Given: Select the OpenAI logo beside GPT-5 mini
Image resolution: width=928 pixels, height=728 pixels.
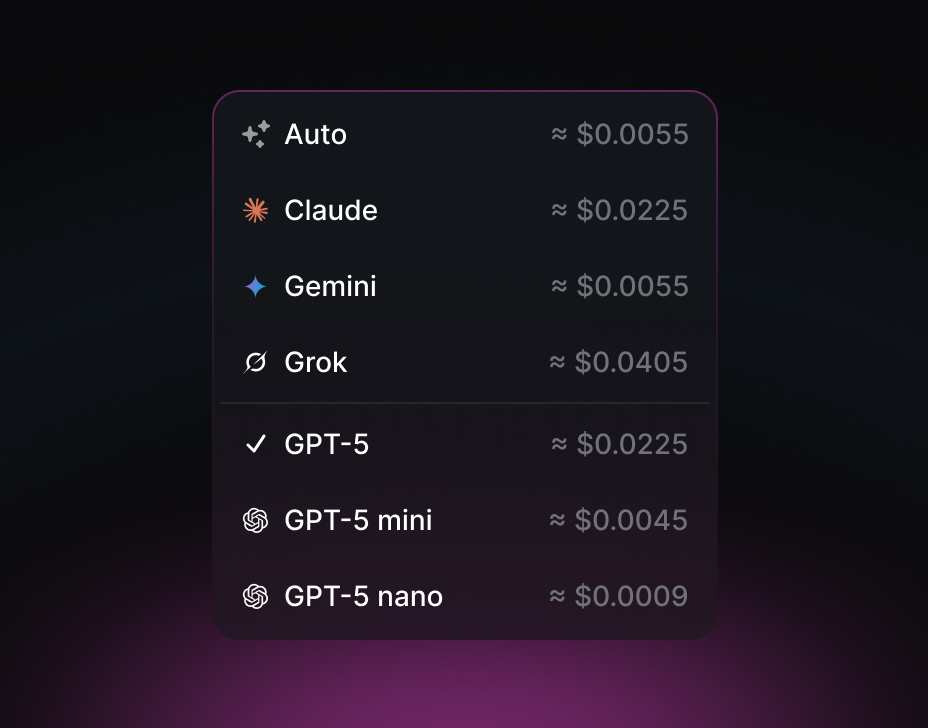Looking at the screenshot, I should 255,520.
